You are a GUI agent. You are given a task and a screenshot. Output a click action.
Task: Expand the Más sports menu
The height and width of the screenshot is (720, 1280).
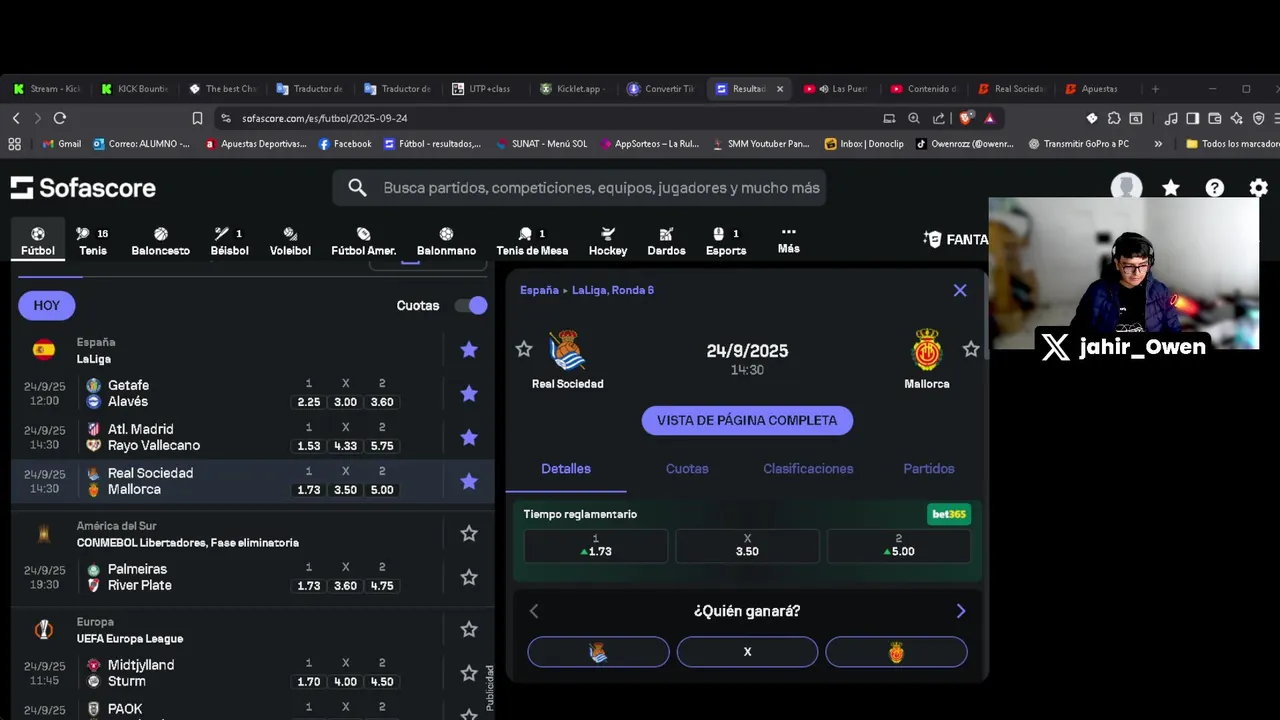click(789, 240)
